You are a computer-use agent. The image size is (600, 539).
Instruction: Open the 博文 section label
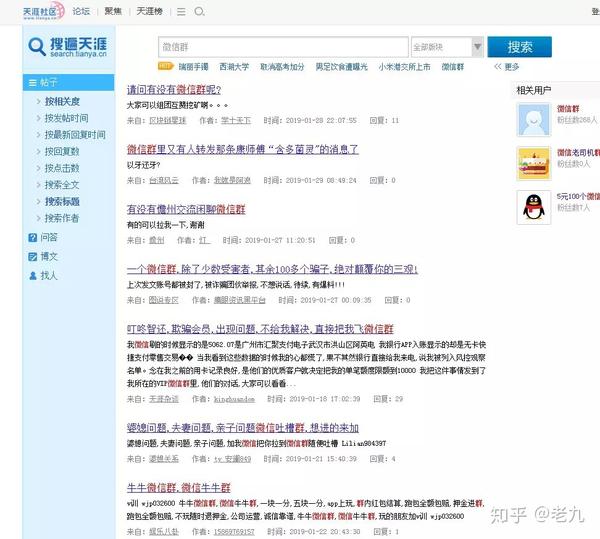49,257
